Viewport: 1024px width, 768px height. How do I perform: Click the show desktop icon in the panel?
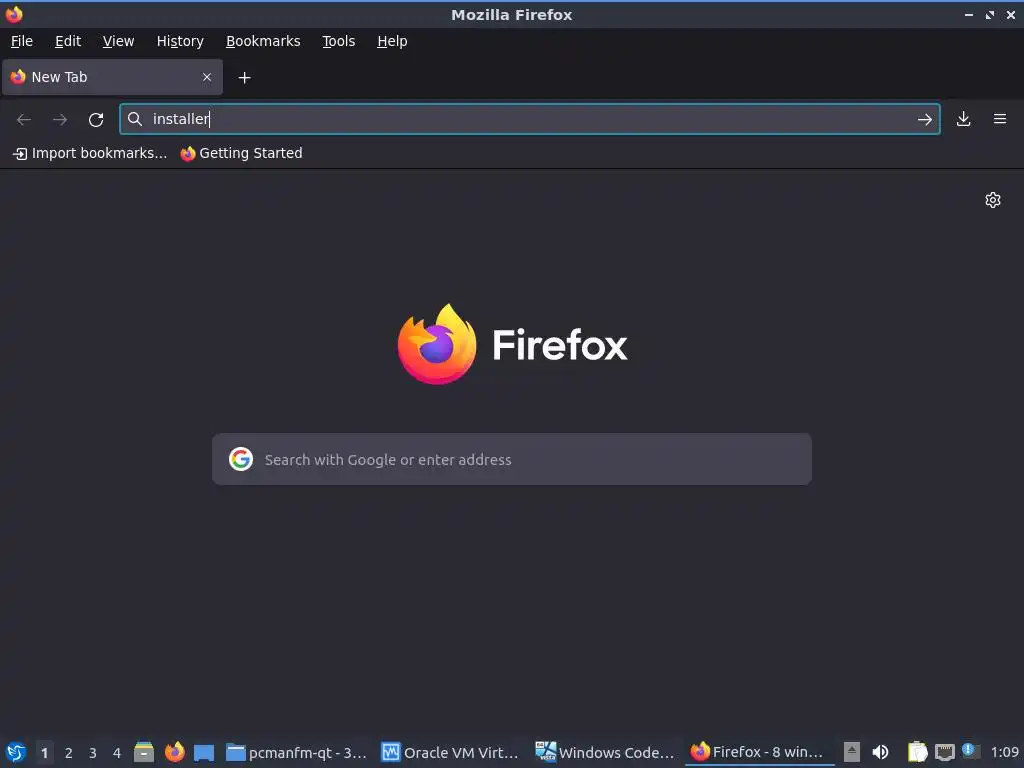pos(204,752)
